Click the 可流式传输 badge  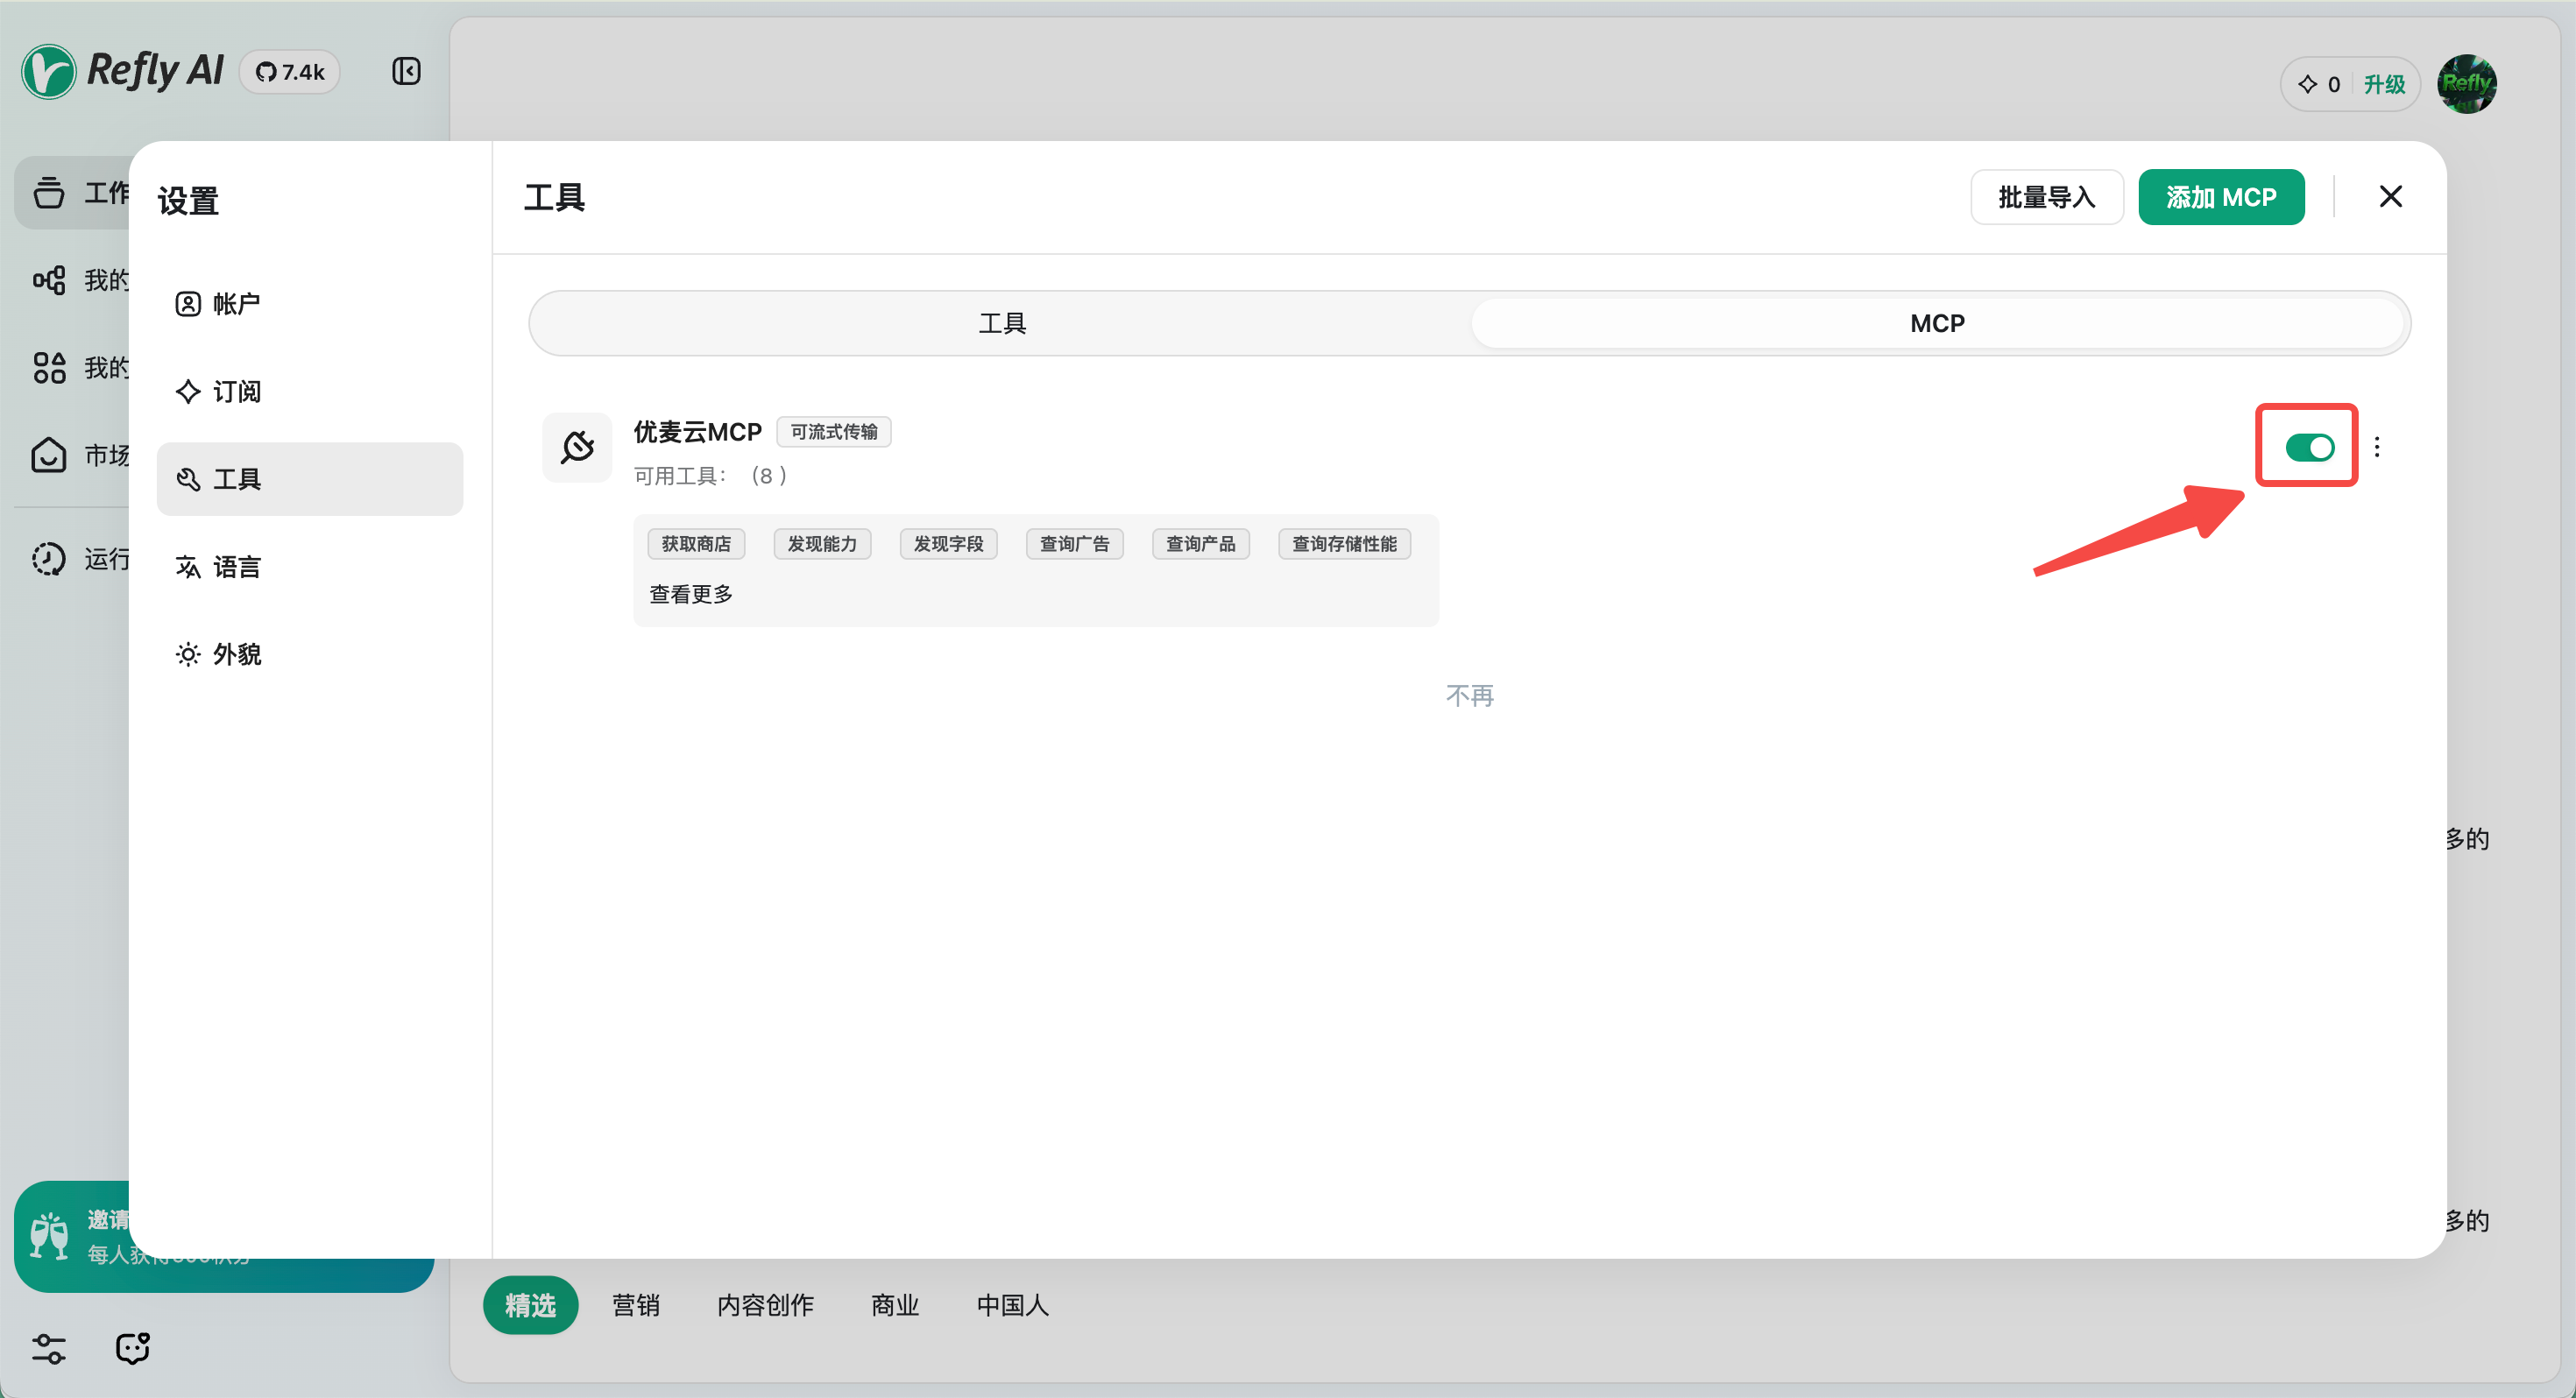[x=834, y=432]
